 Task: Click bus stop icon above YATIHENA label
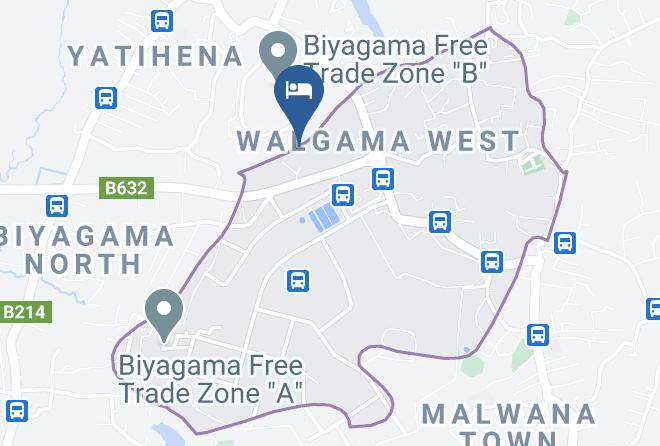(x=162, y=21)
